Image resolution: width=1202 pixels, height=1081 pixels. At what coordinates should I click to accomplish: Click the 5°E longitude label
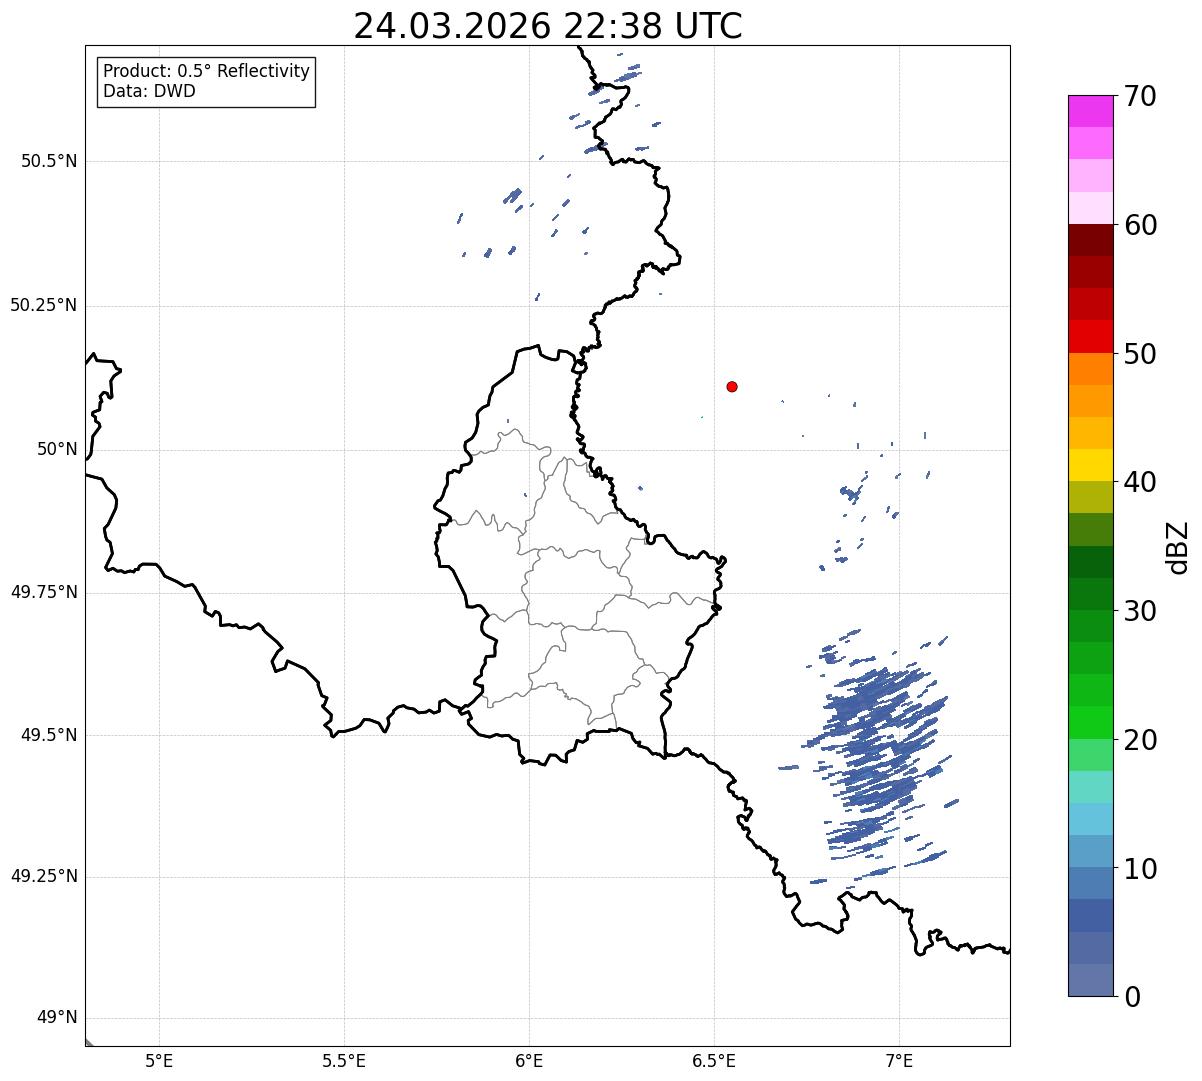159,1061
